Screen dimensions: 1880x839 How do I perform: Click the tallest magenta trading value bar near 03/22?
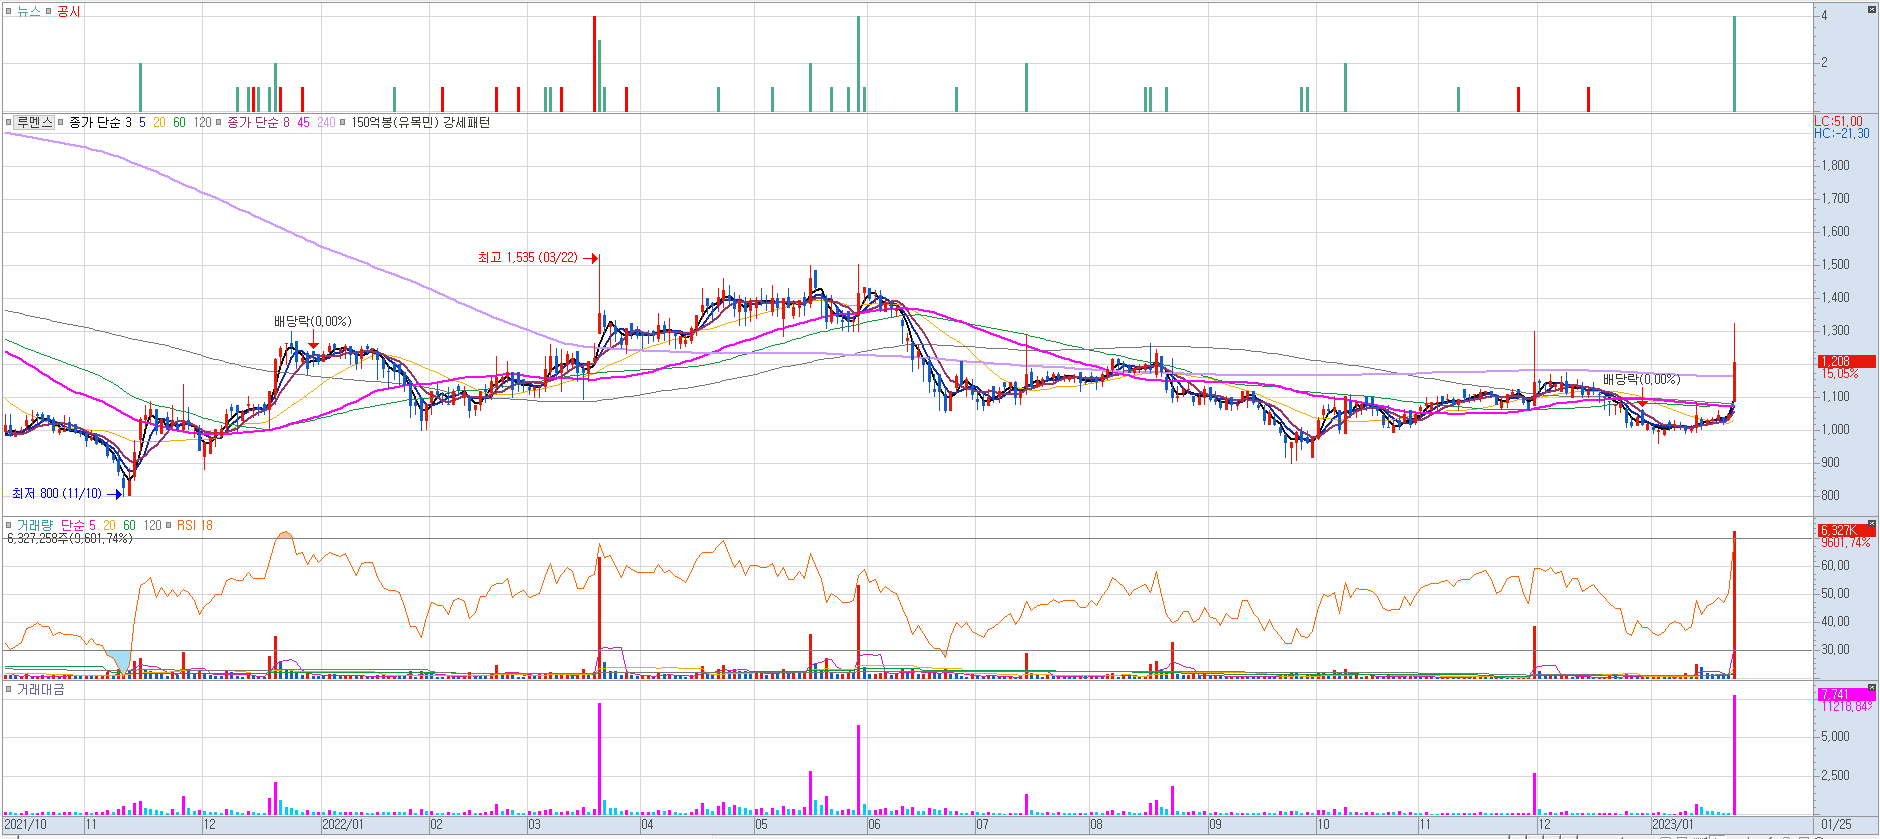click(x=599, y=758)
